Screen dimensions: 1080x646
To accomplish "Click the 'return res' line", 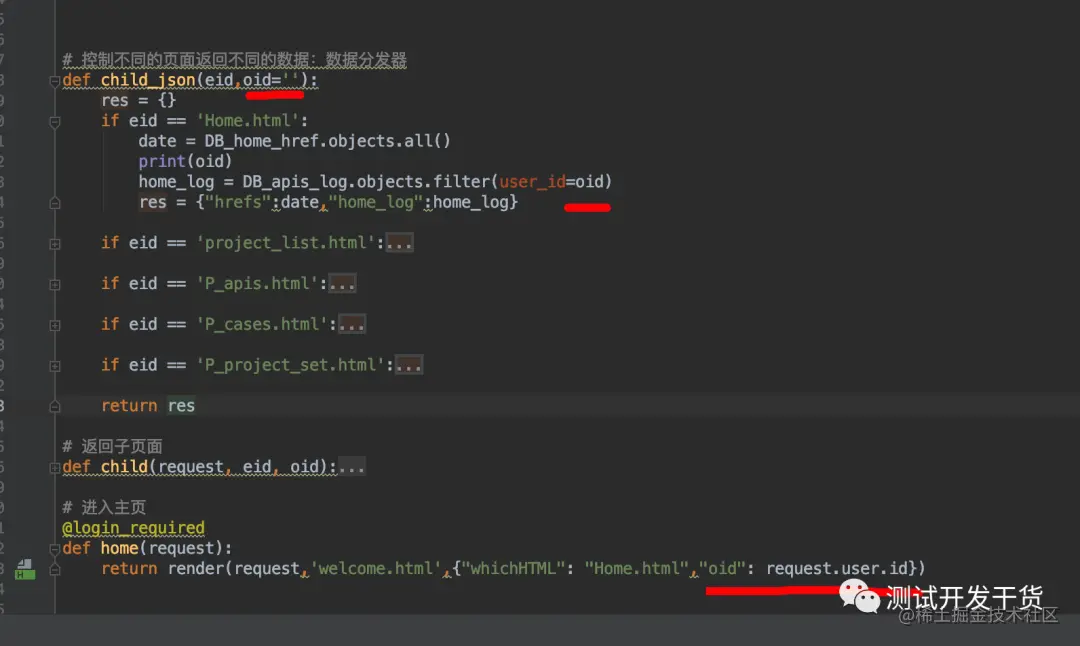I will [148, 406].
